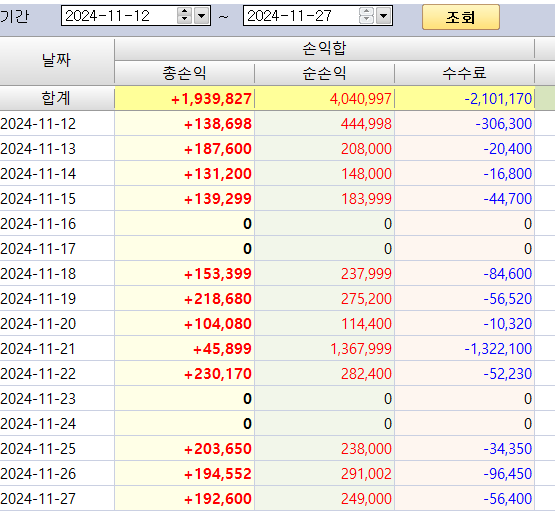Select the +218,680 총손익 cell
Screen dimensions: 555x517
pos(184,299)
